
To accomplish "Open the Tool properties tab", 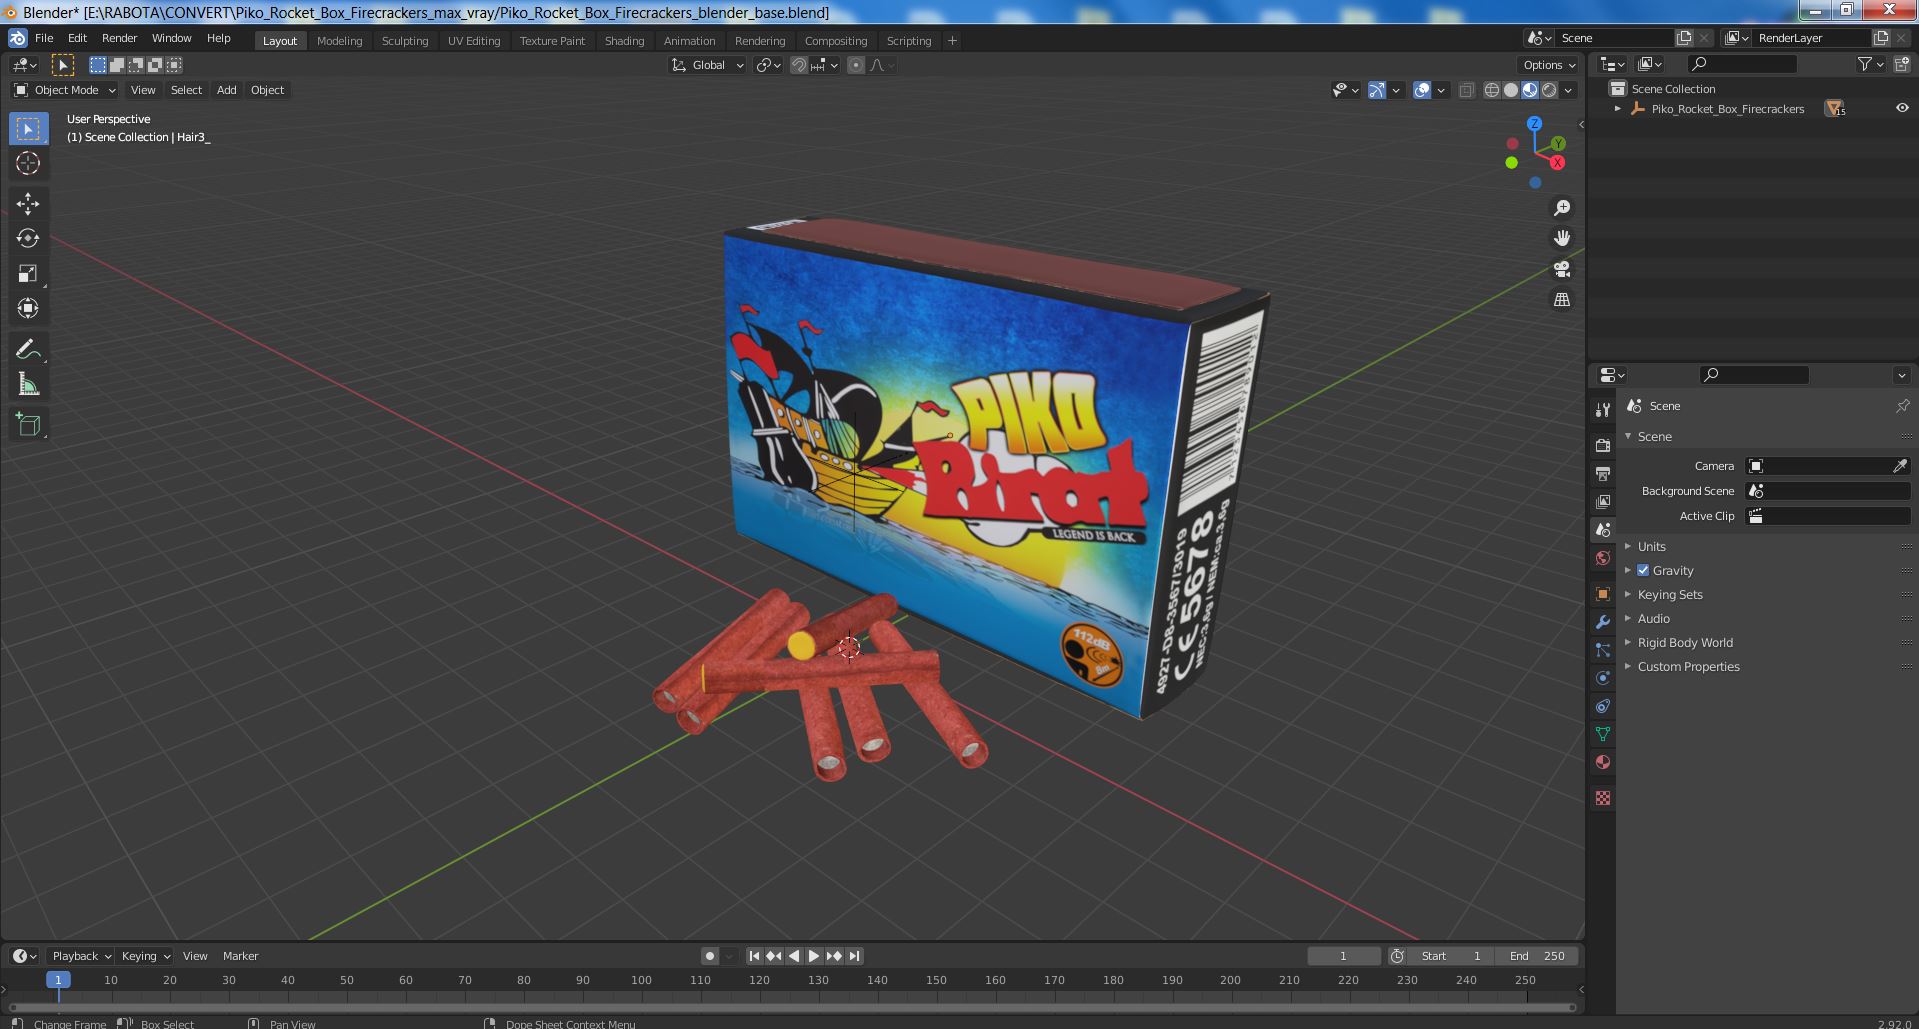I will point(1603,410).
